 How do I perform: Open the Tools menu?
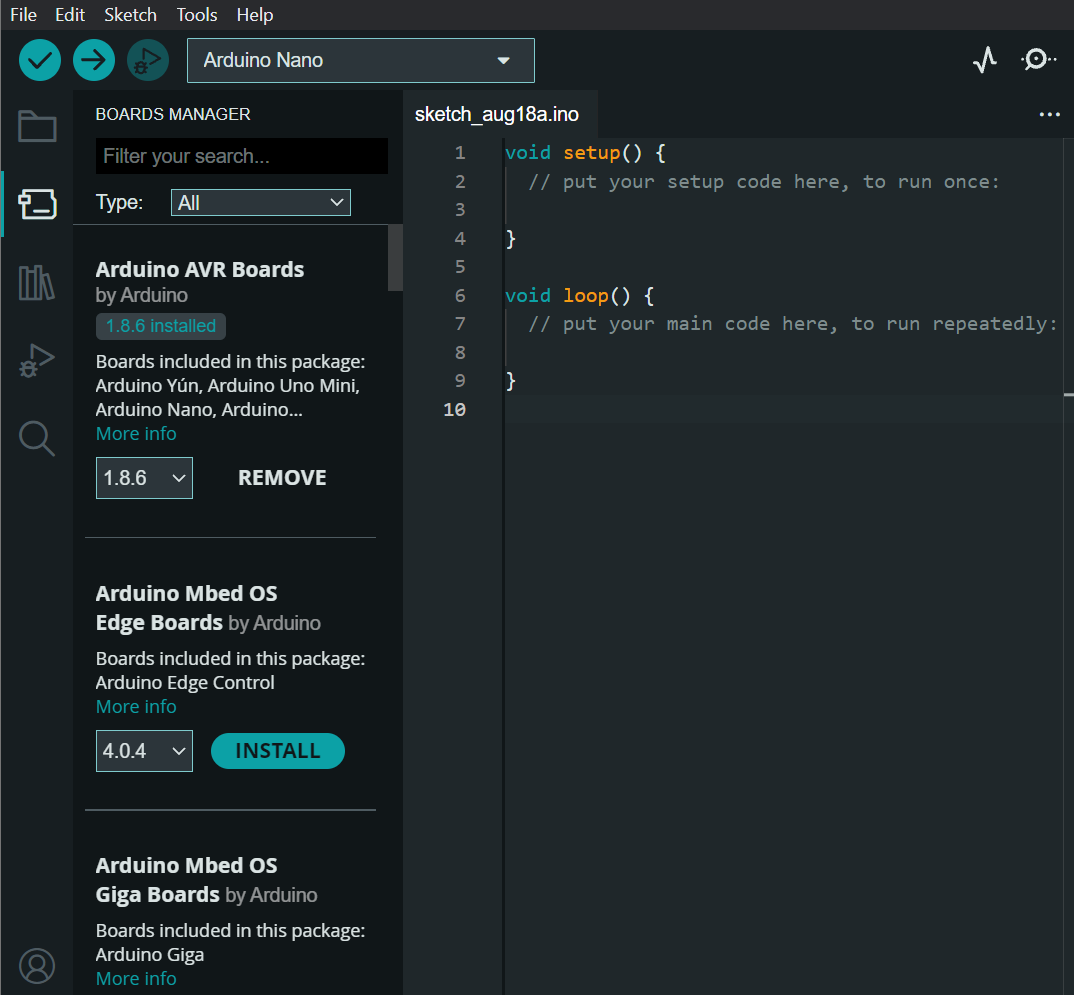(197, 15)
